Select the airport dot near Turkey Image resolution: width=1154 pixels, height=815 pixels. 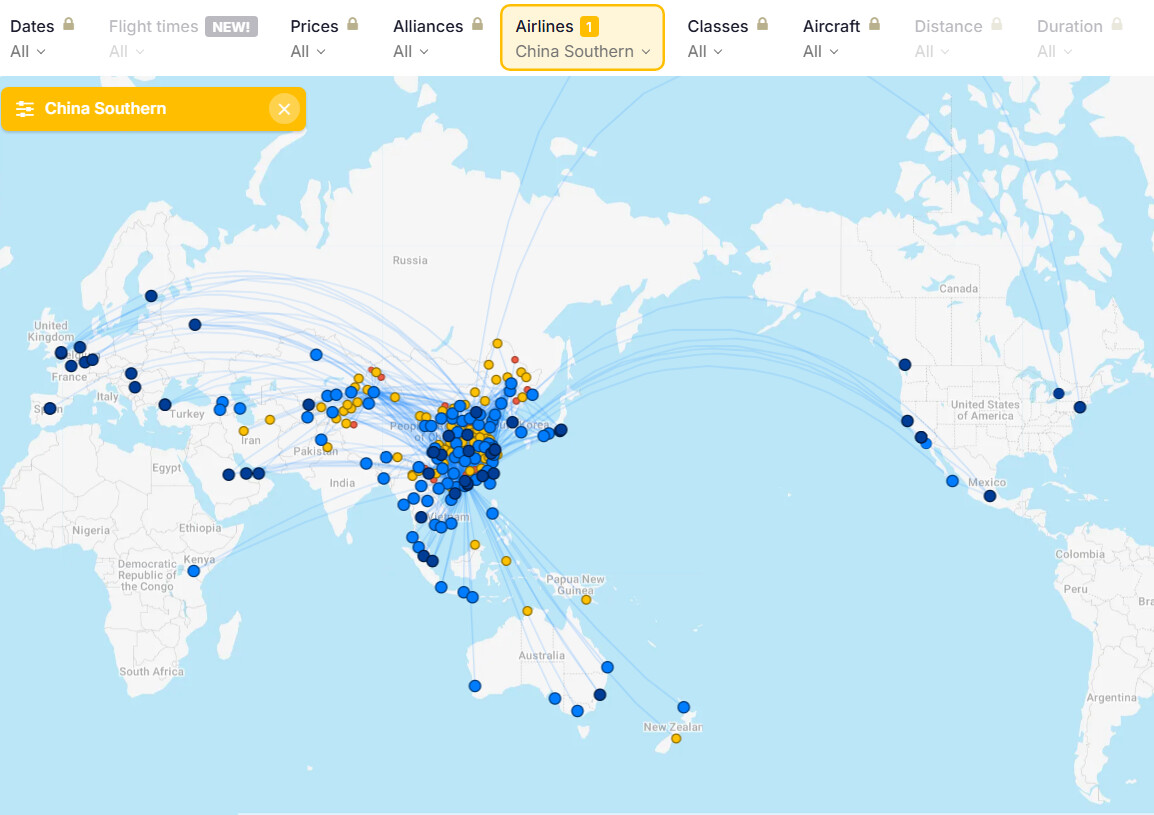click(x=165, y=405)
